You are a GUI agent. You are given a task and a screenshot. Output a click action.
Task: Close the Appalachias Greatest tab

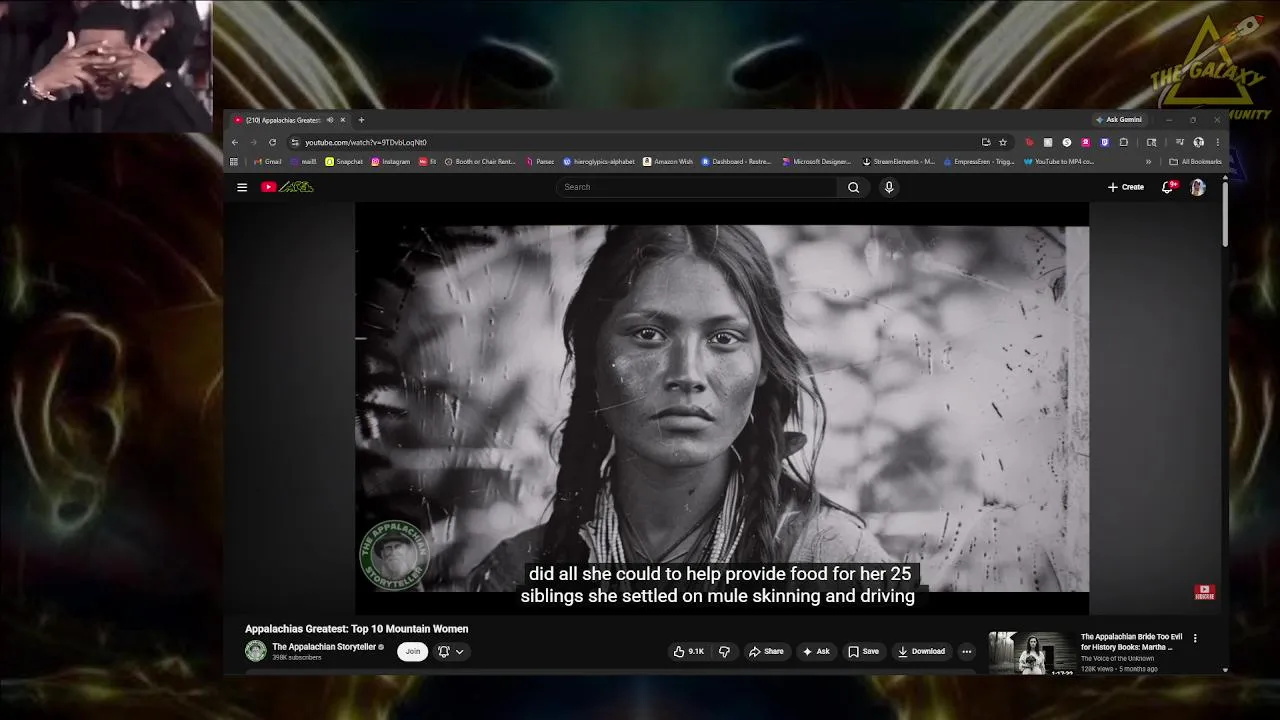tap(343, 120)
